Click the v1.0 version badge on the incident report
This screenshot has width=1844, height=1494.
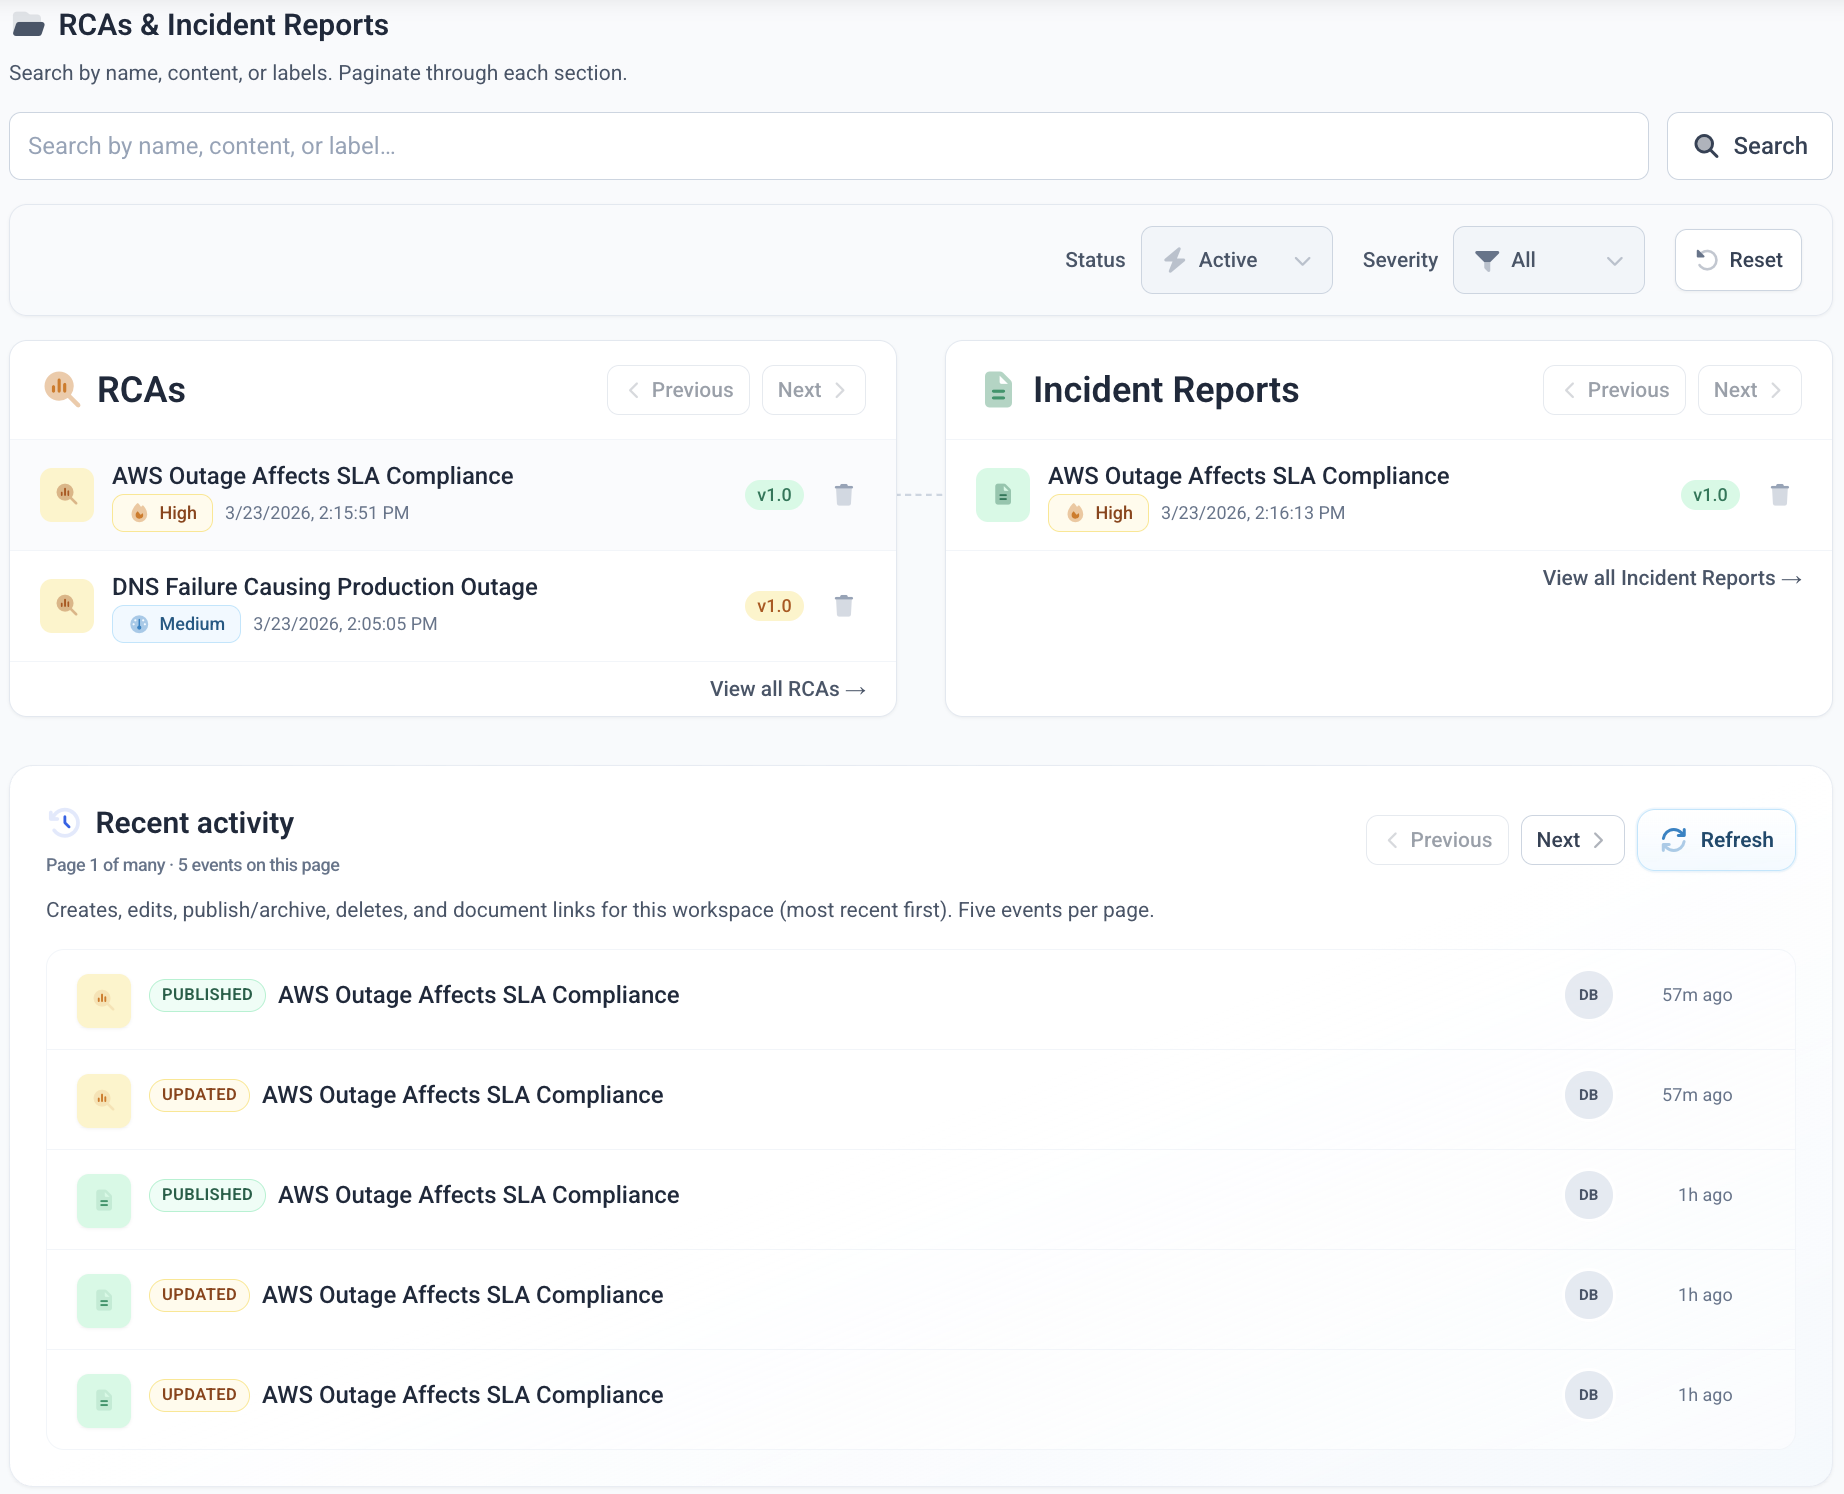click(x=1711, y=494)
